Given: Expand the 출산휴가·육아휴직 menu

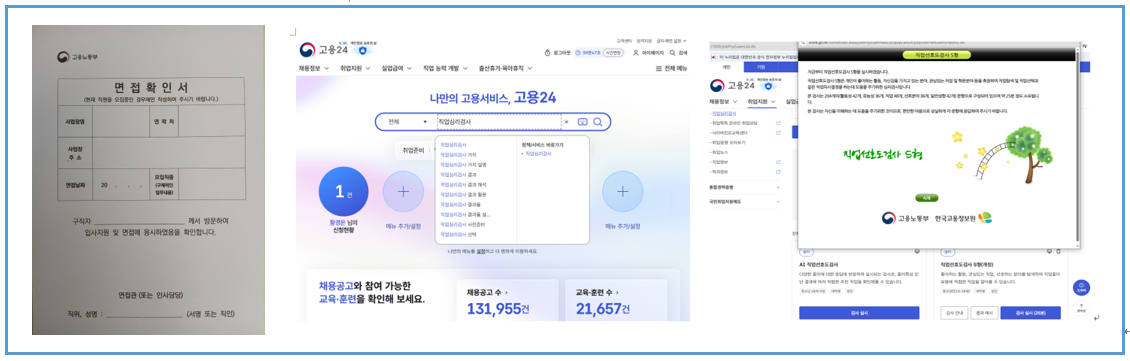Looking at the screenshot, I should click(505, 68).
